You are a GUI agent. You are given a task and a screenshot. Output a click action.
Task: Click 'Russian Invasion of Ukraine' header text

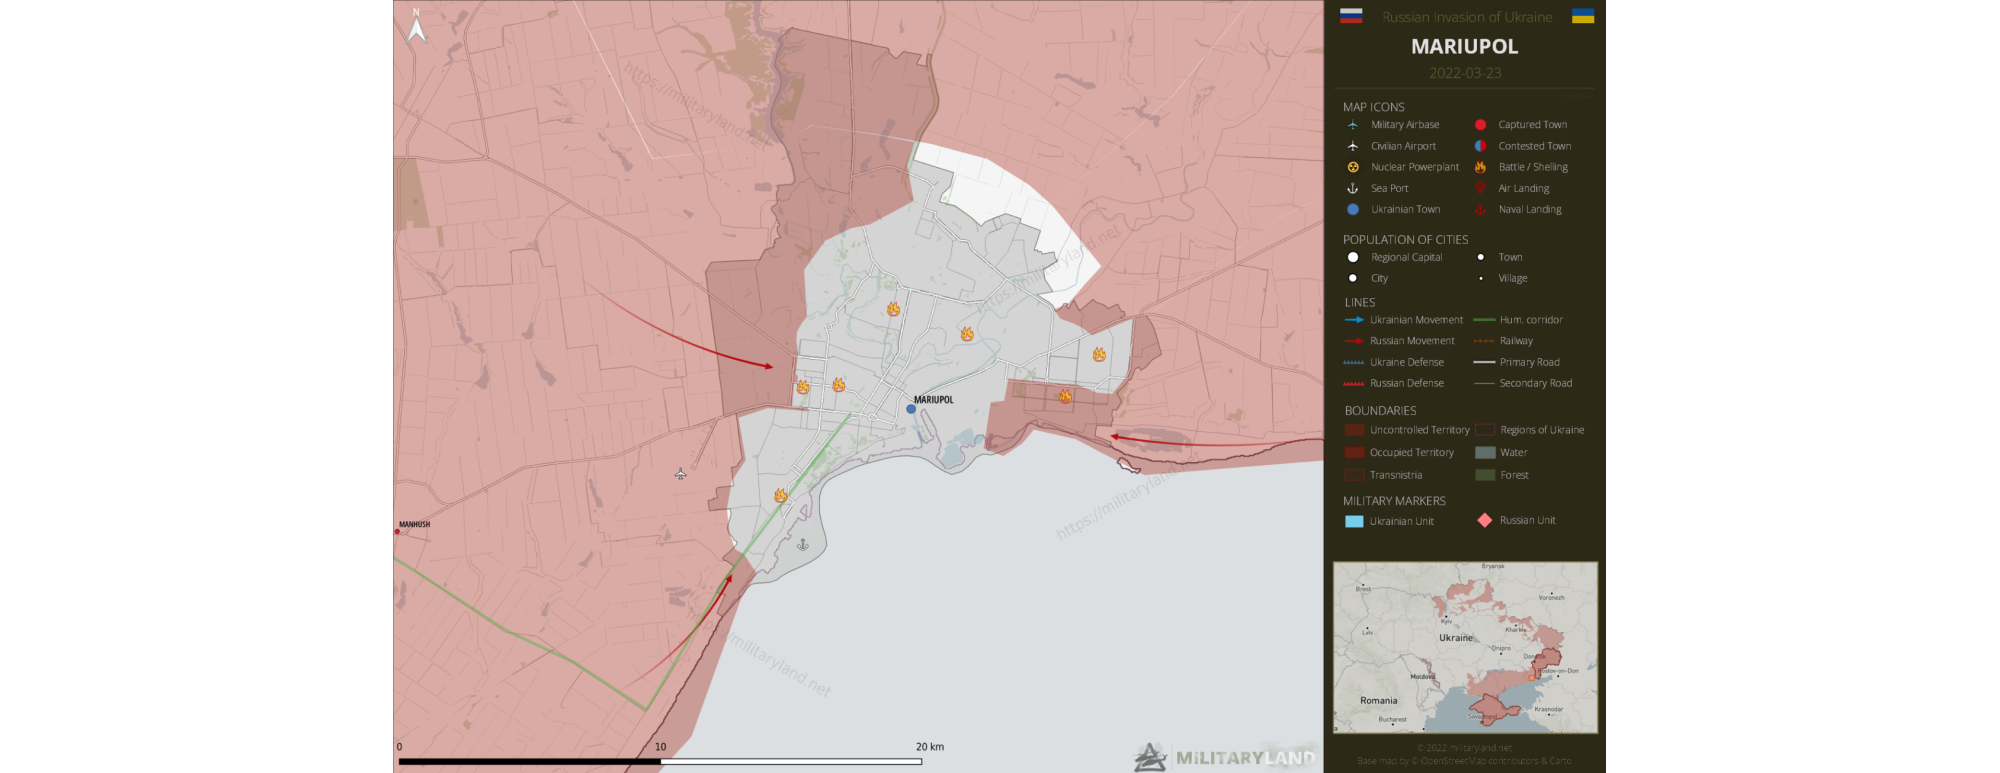1467,17
